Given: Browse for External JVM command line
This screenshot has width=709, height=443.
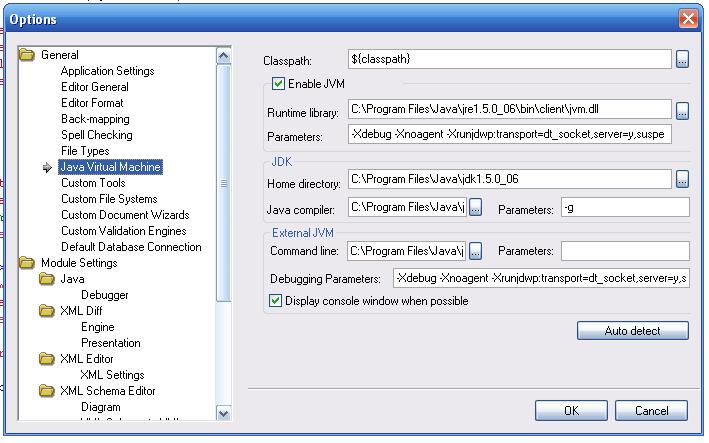Looking at the screenshot, I should (x=476, y=250).
